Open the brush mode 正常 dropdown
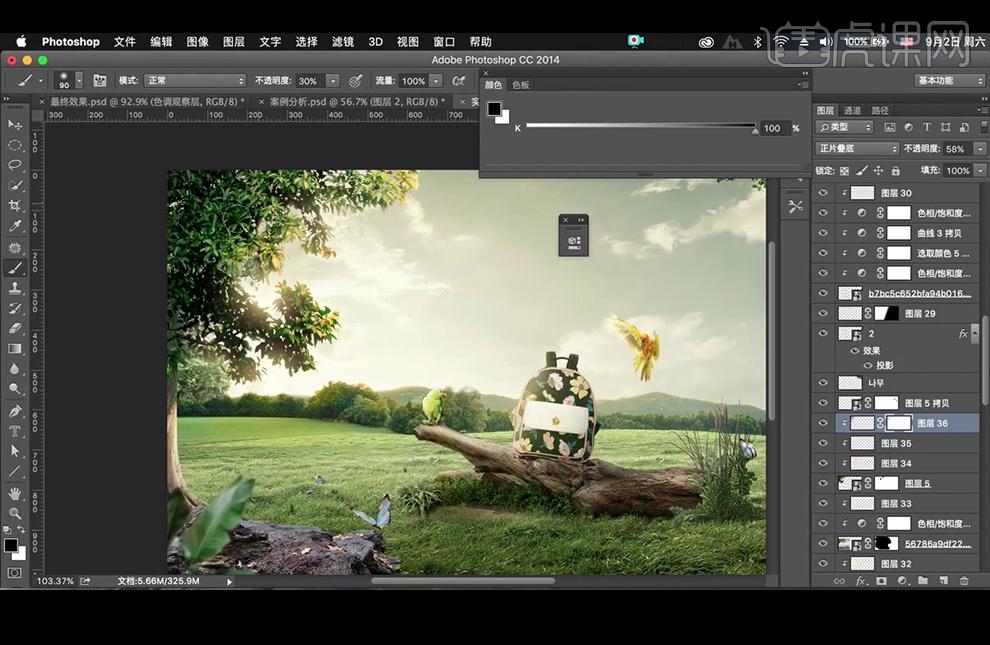The width and height of the screenshot is (990, 645). point(194,81)
